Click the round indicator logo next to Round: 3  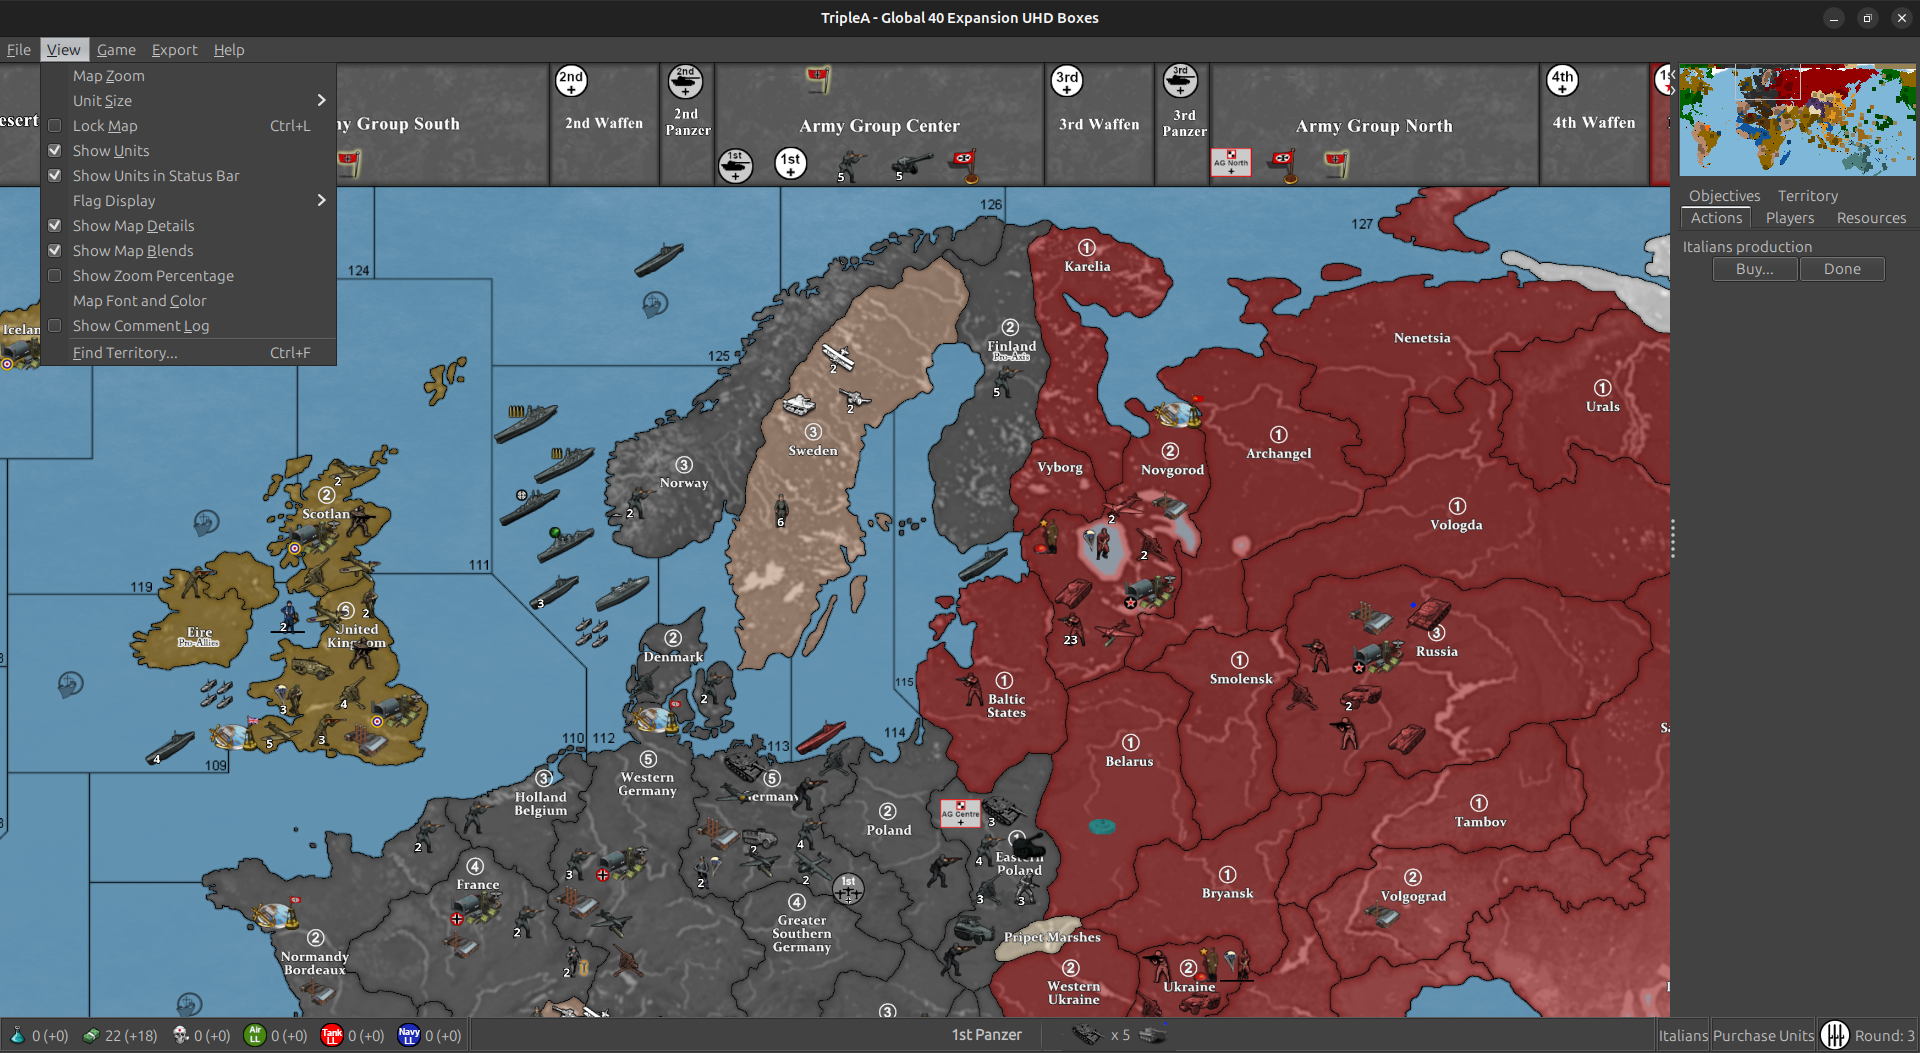coord(1836,1035)
